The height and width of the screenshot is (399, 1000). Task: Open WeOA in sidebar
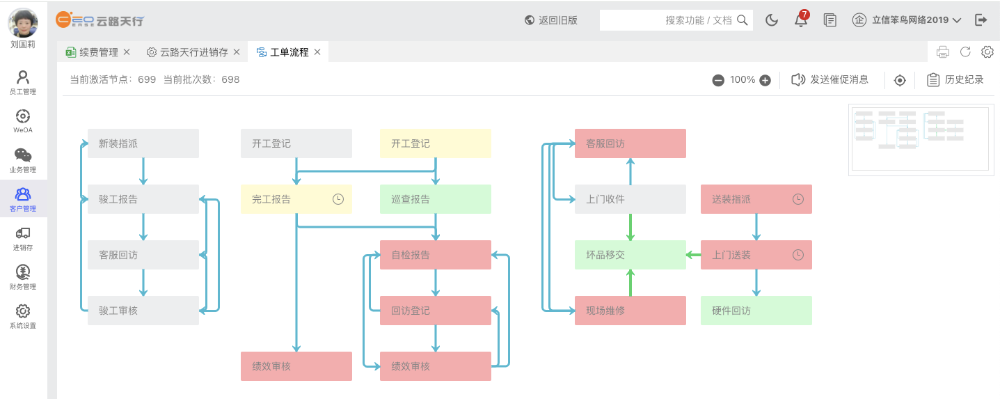pyautogui.click(x=23, y=121)
